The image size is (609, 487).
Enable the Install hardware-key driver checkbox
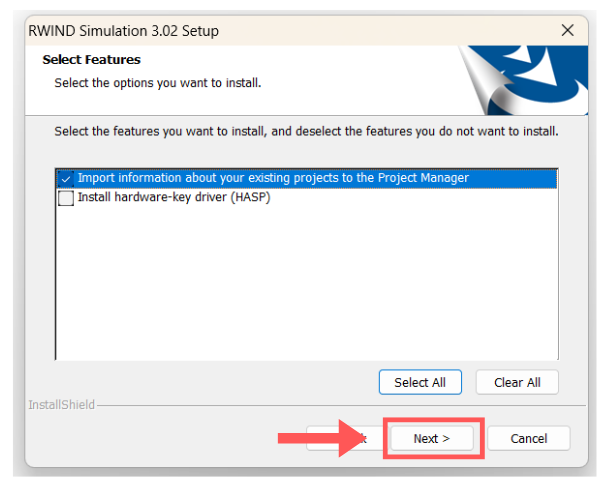66,198
